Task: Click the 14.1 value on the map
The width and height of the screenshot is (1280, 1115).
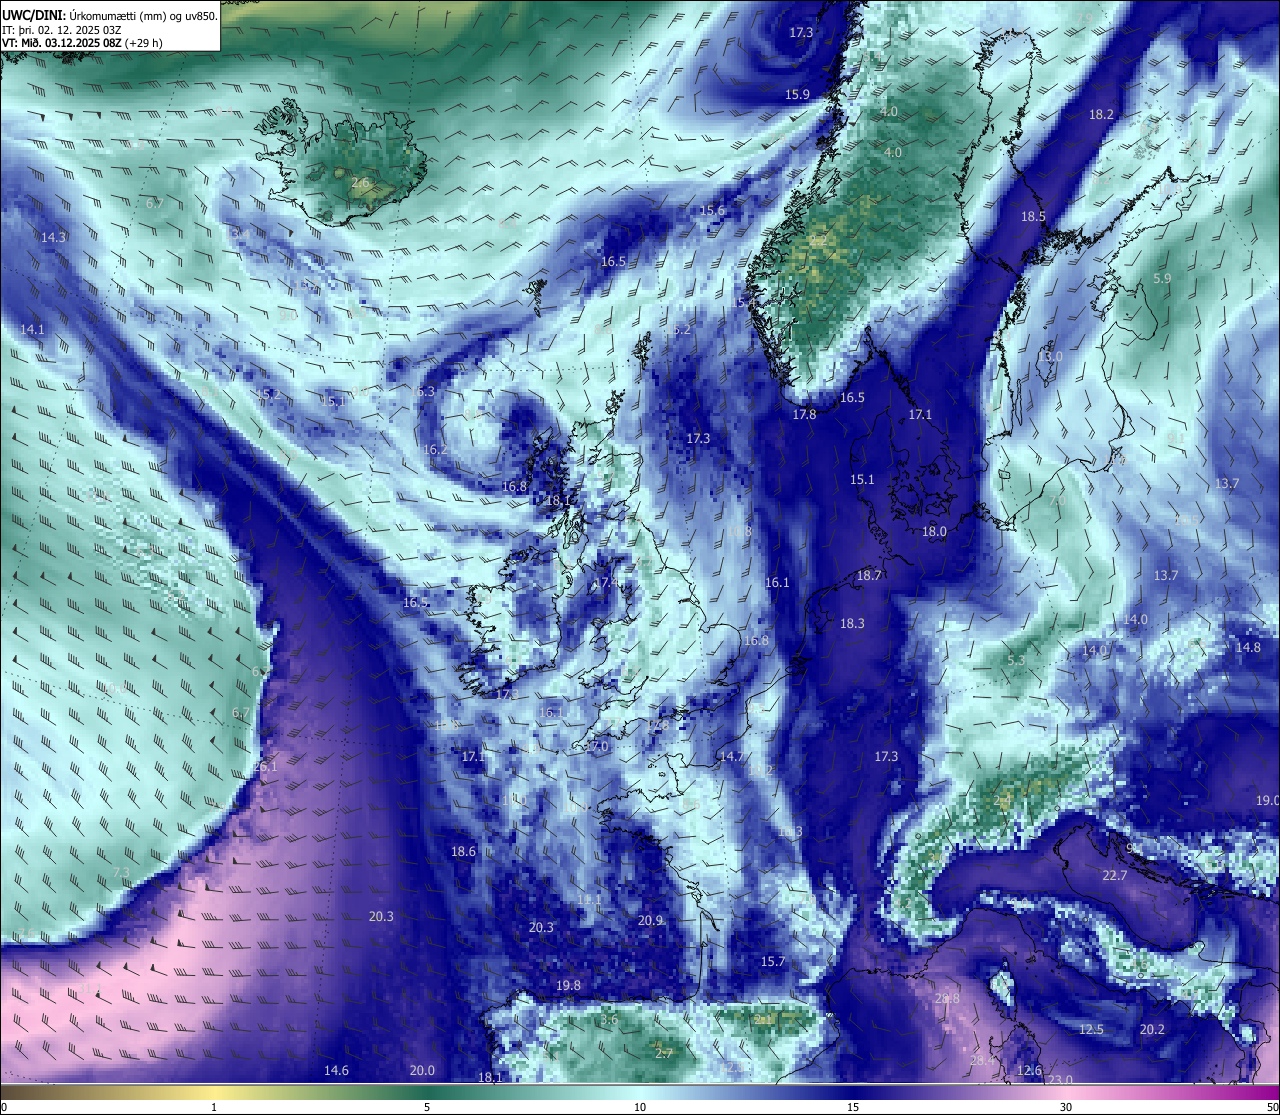Action: pos(32,330)
